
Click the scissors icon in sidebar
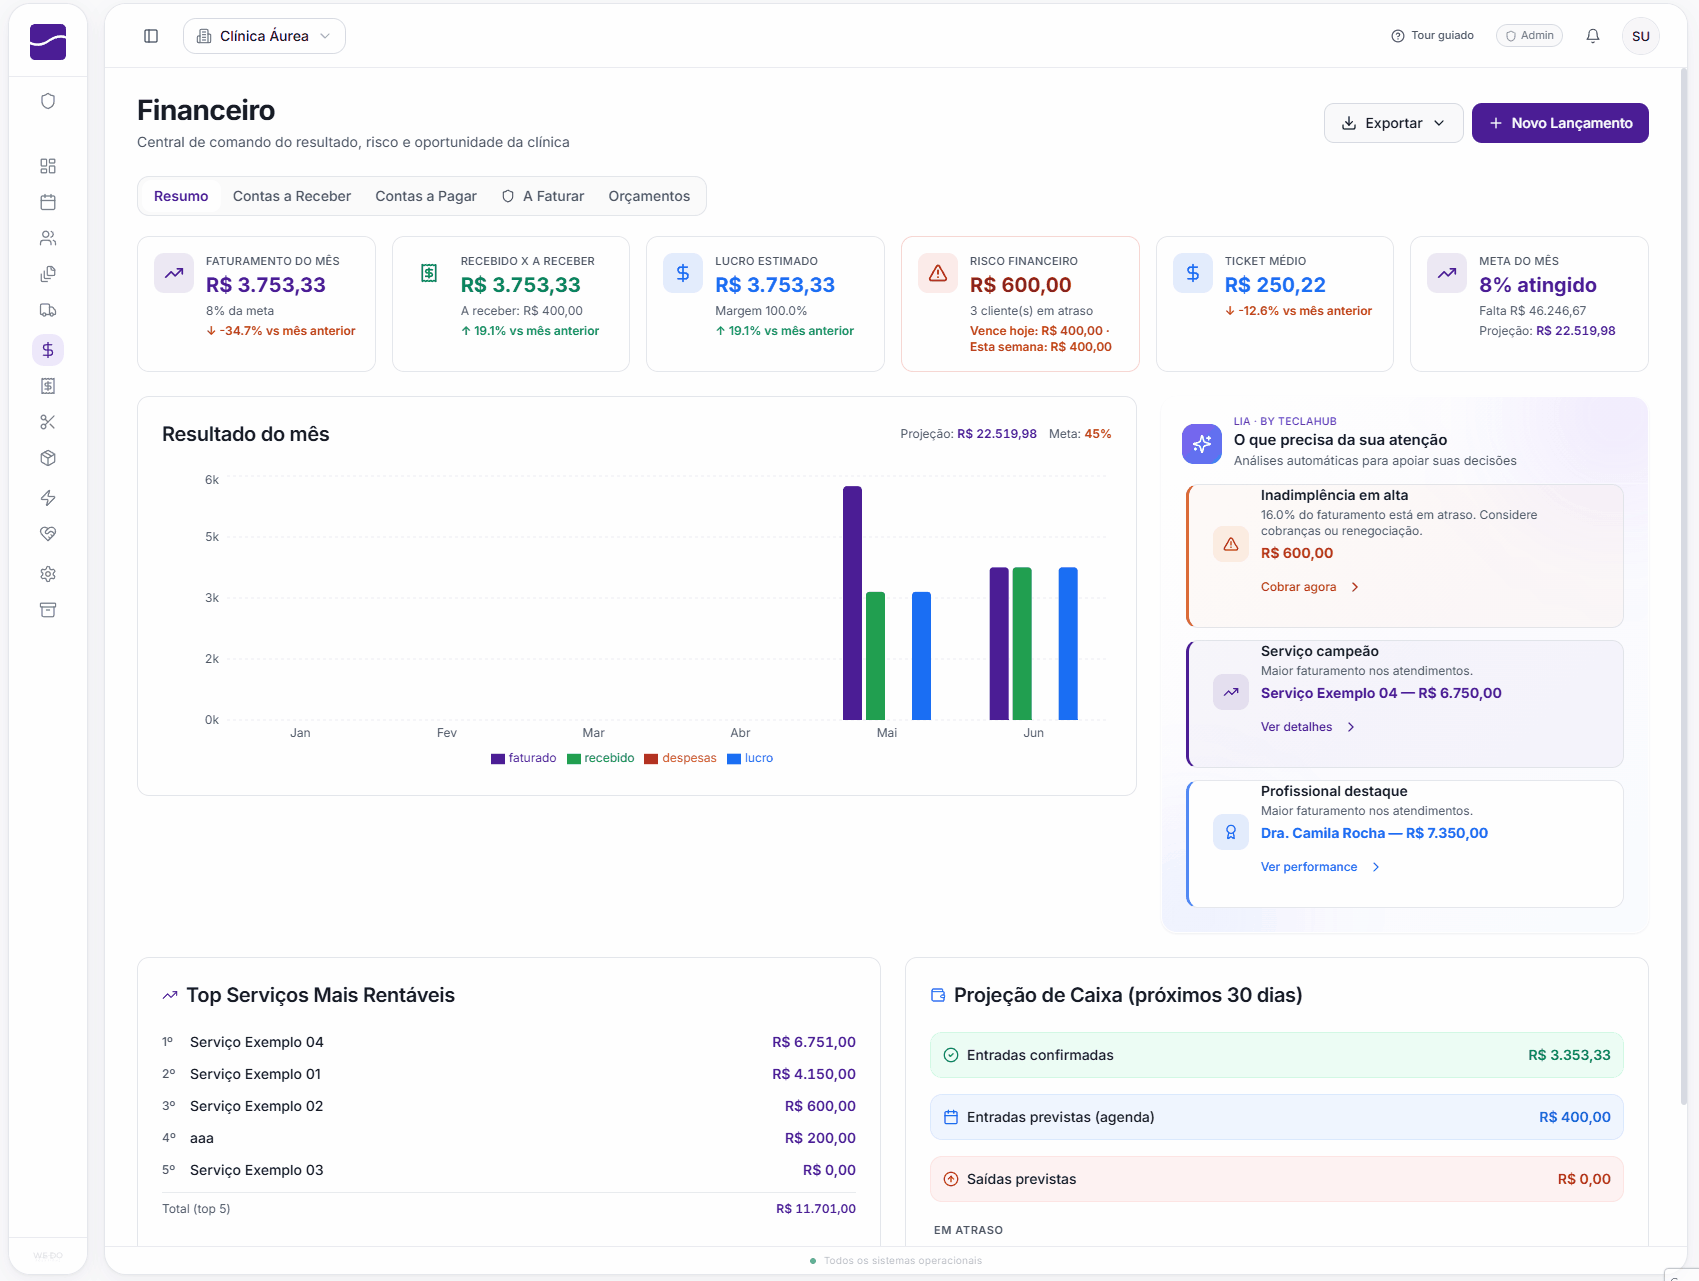click(x=48, y=422)
